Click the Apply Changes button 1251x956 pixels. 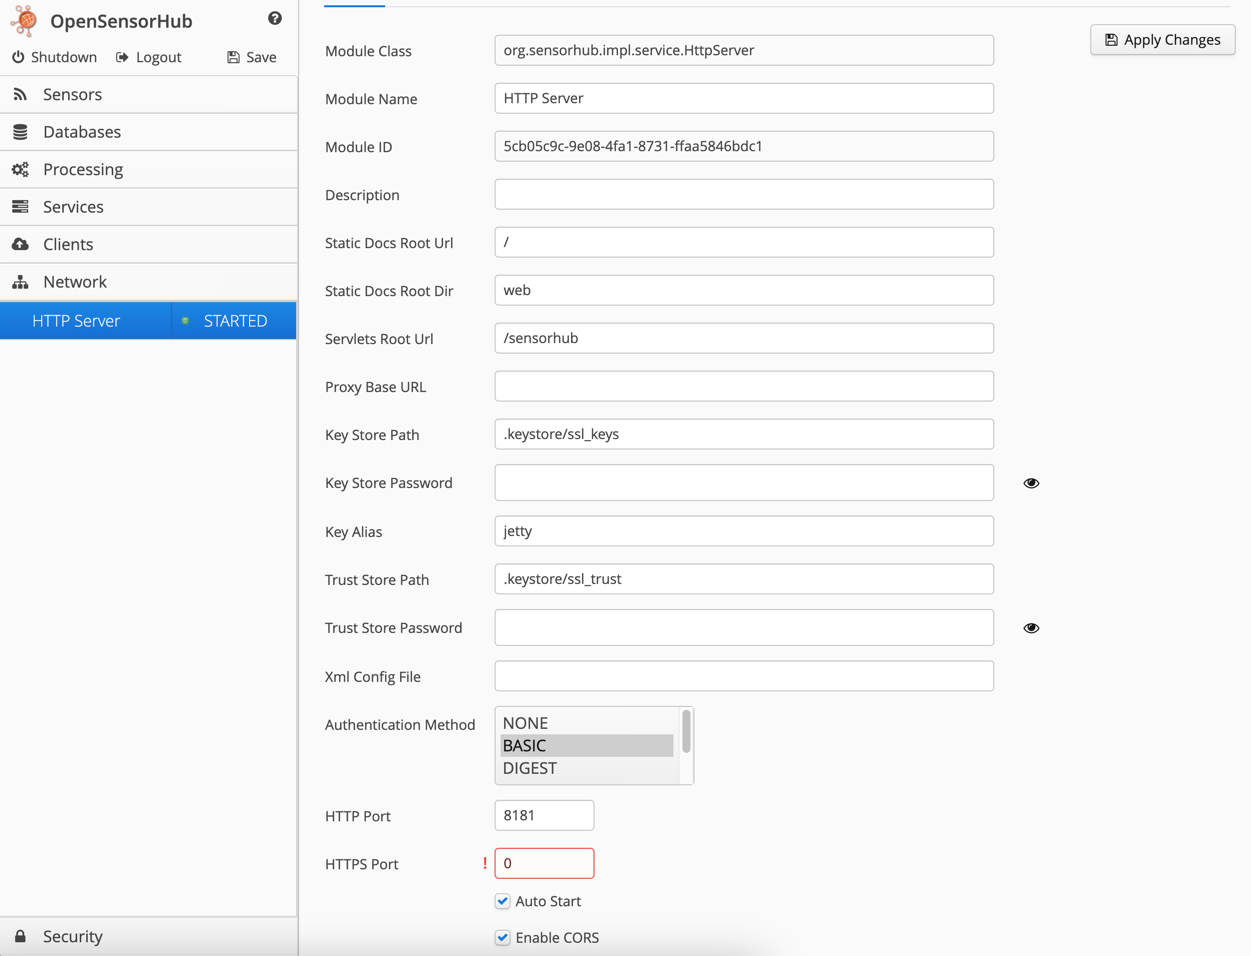click(x=1162, y=40)
